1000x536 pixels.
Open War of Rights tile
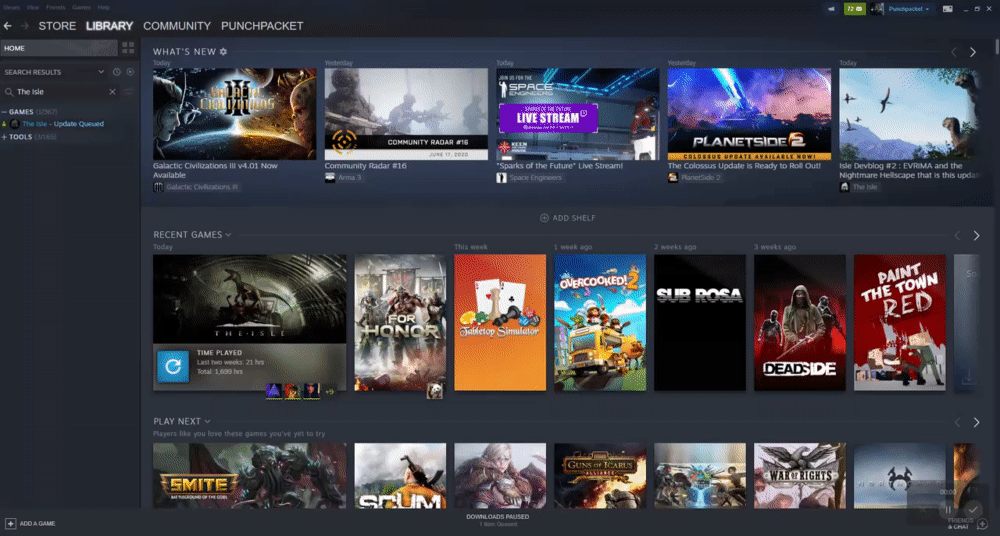(800, 476)
